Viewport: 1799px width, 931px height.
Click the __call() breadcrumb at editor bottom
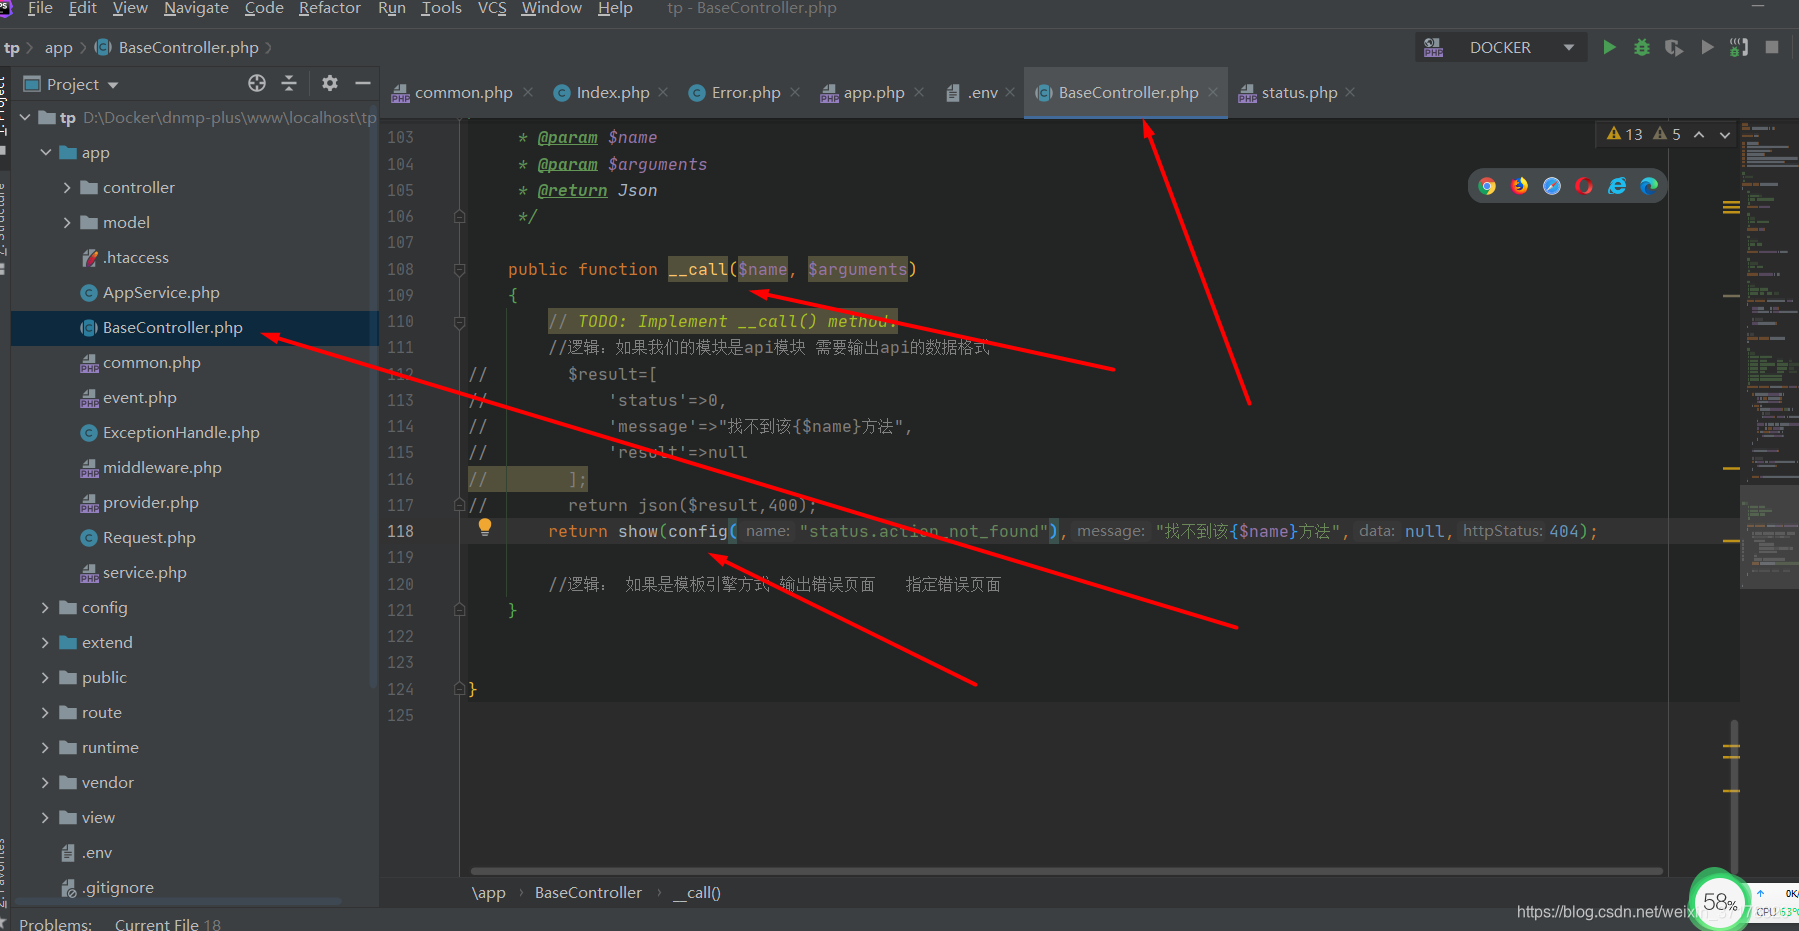[697, 892]
